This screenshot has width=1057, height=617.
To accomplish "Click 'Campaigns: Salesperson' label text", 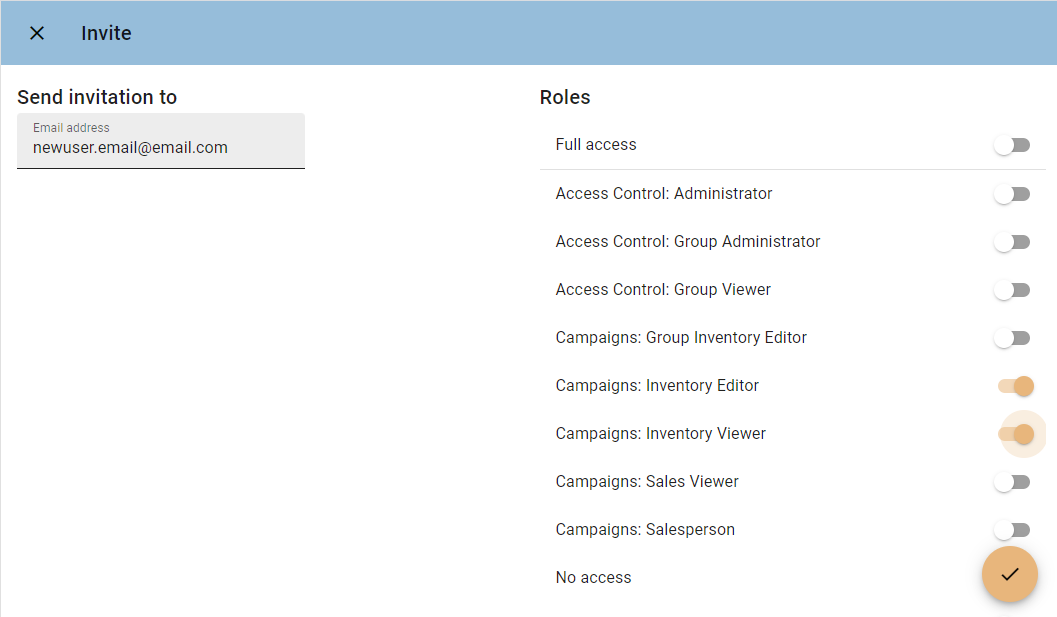I will click(645, 529).
